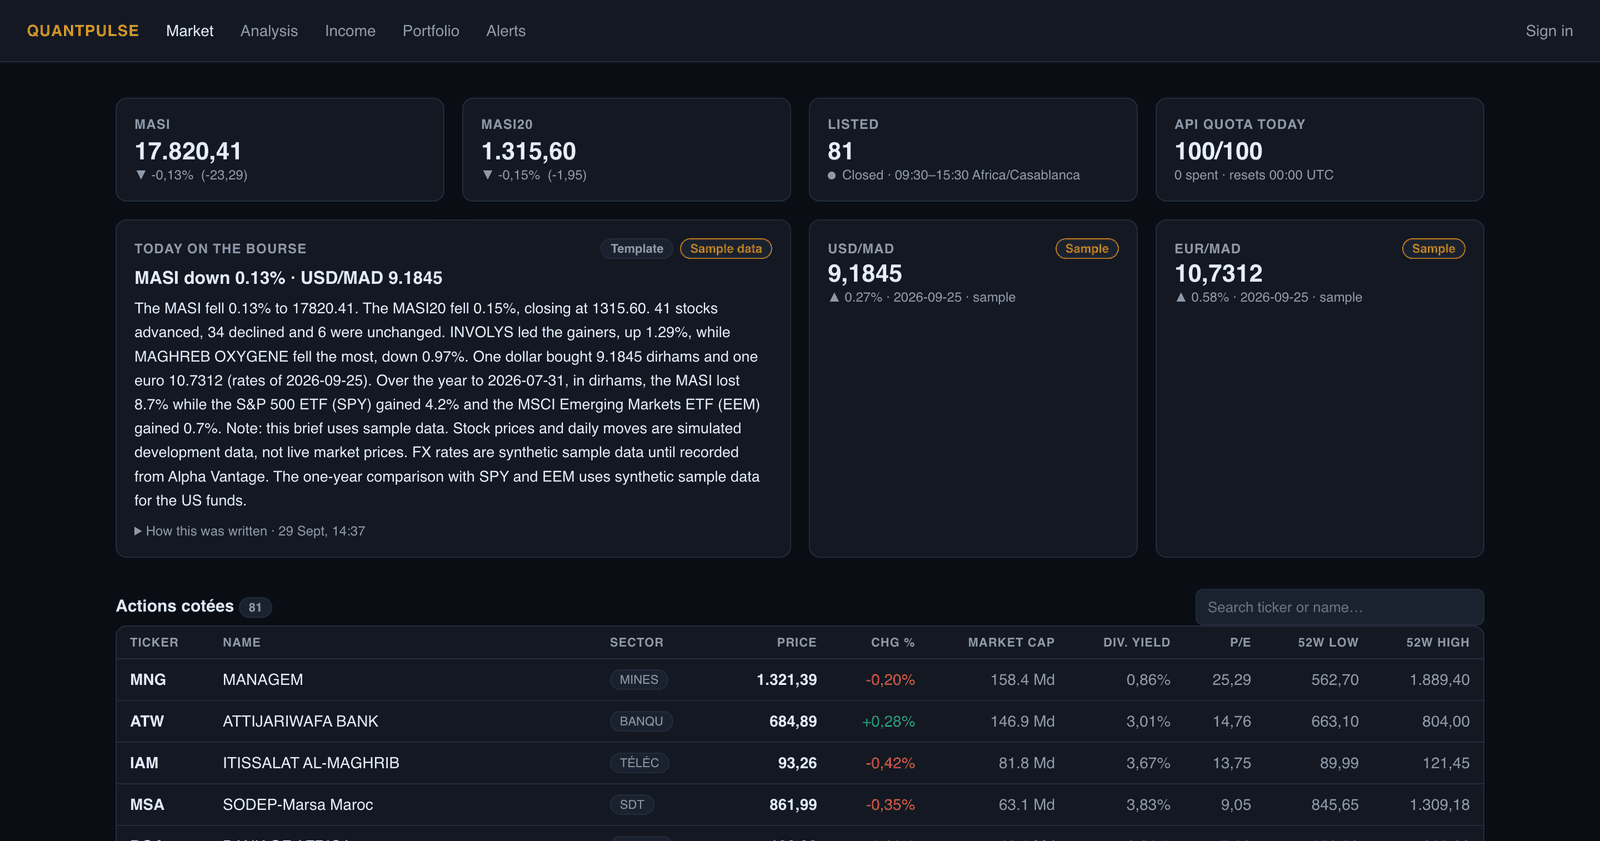1600x841 pixels.
Task: Click the Sample data badge
Action: coord(726,249)
